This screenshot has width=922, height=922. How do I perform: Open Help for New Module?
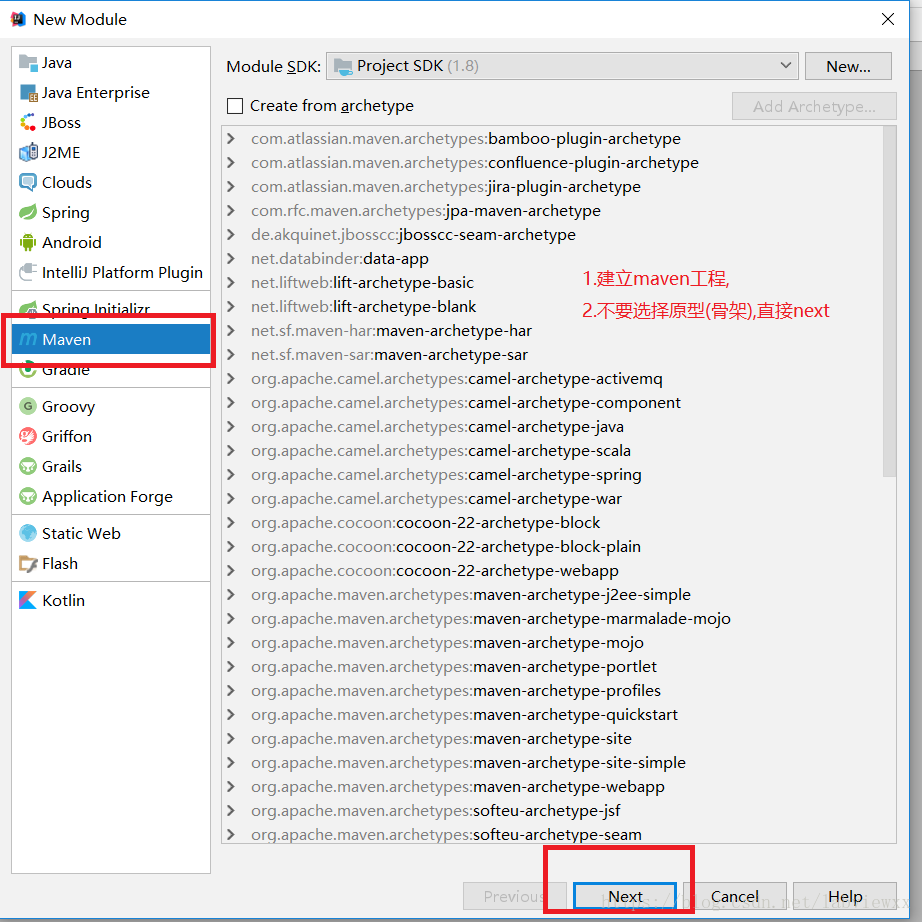pyautogui.click(x=845, y=896)
